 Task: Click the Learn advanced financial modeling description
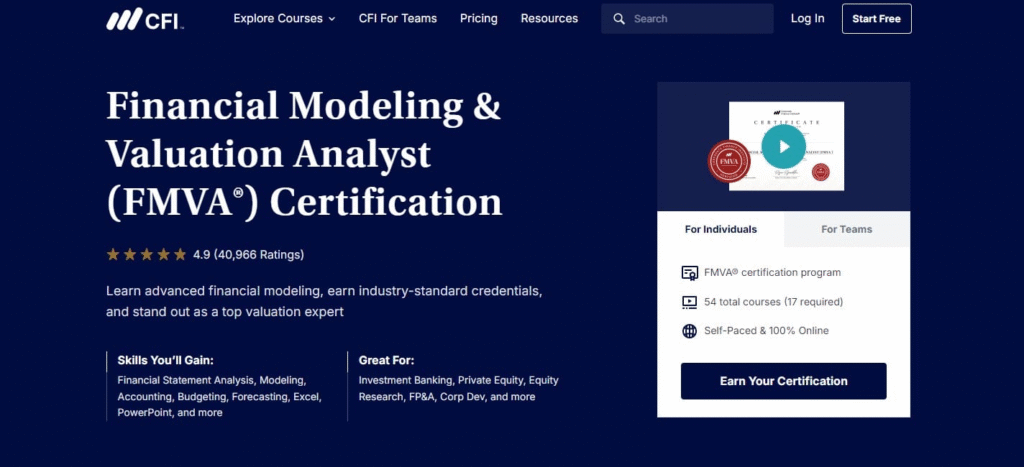point(324,301)
